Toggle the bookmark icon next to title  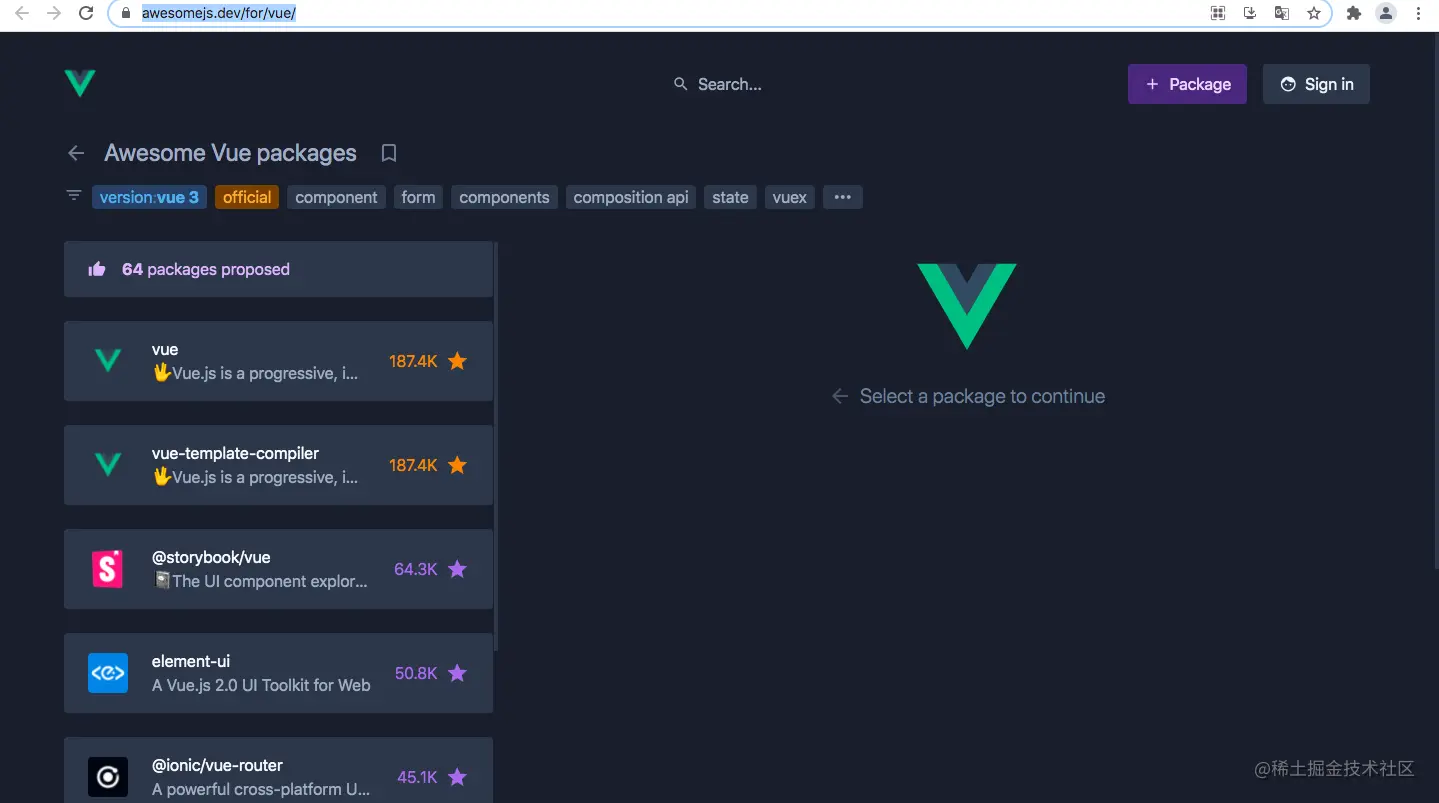pyautogui.click(x=389, y=153)
